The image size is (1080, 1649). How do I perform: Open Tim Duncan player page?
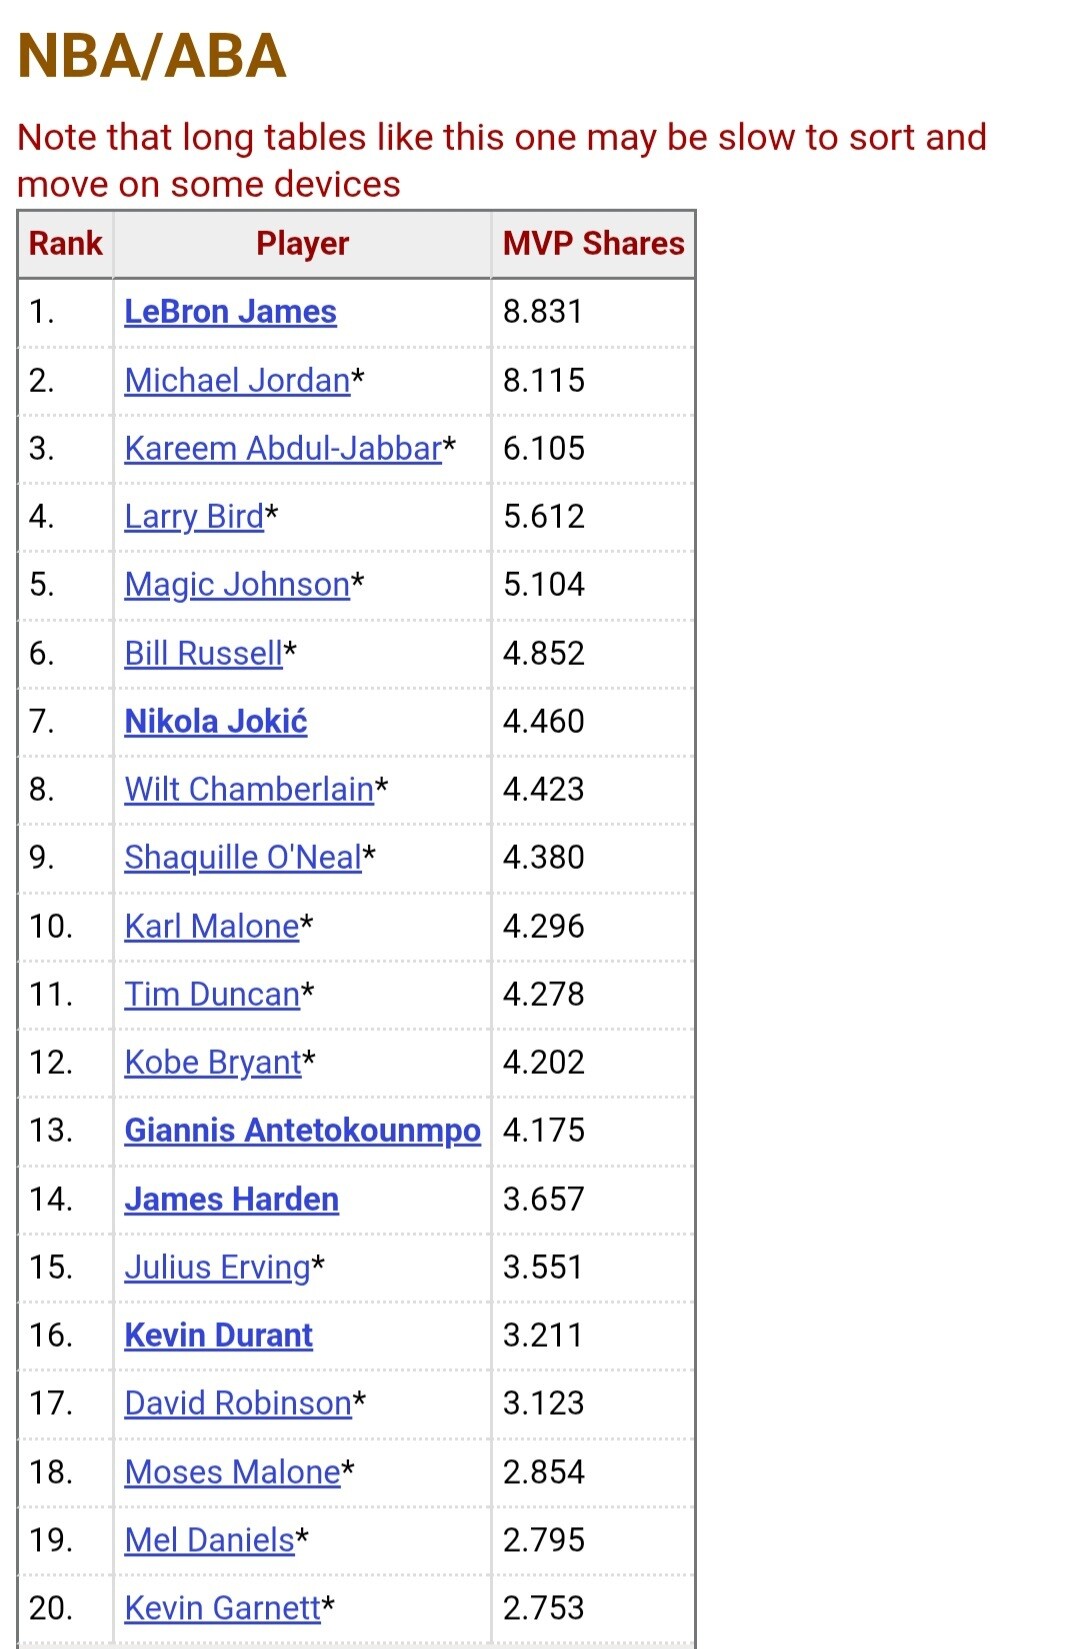pyautogui.click(x=212, y=994)
